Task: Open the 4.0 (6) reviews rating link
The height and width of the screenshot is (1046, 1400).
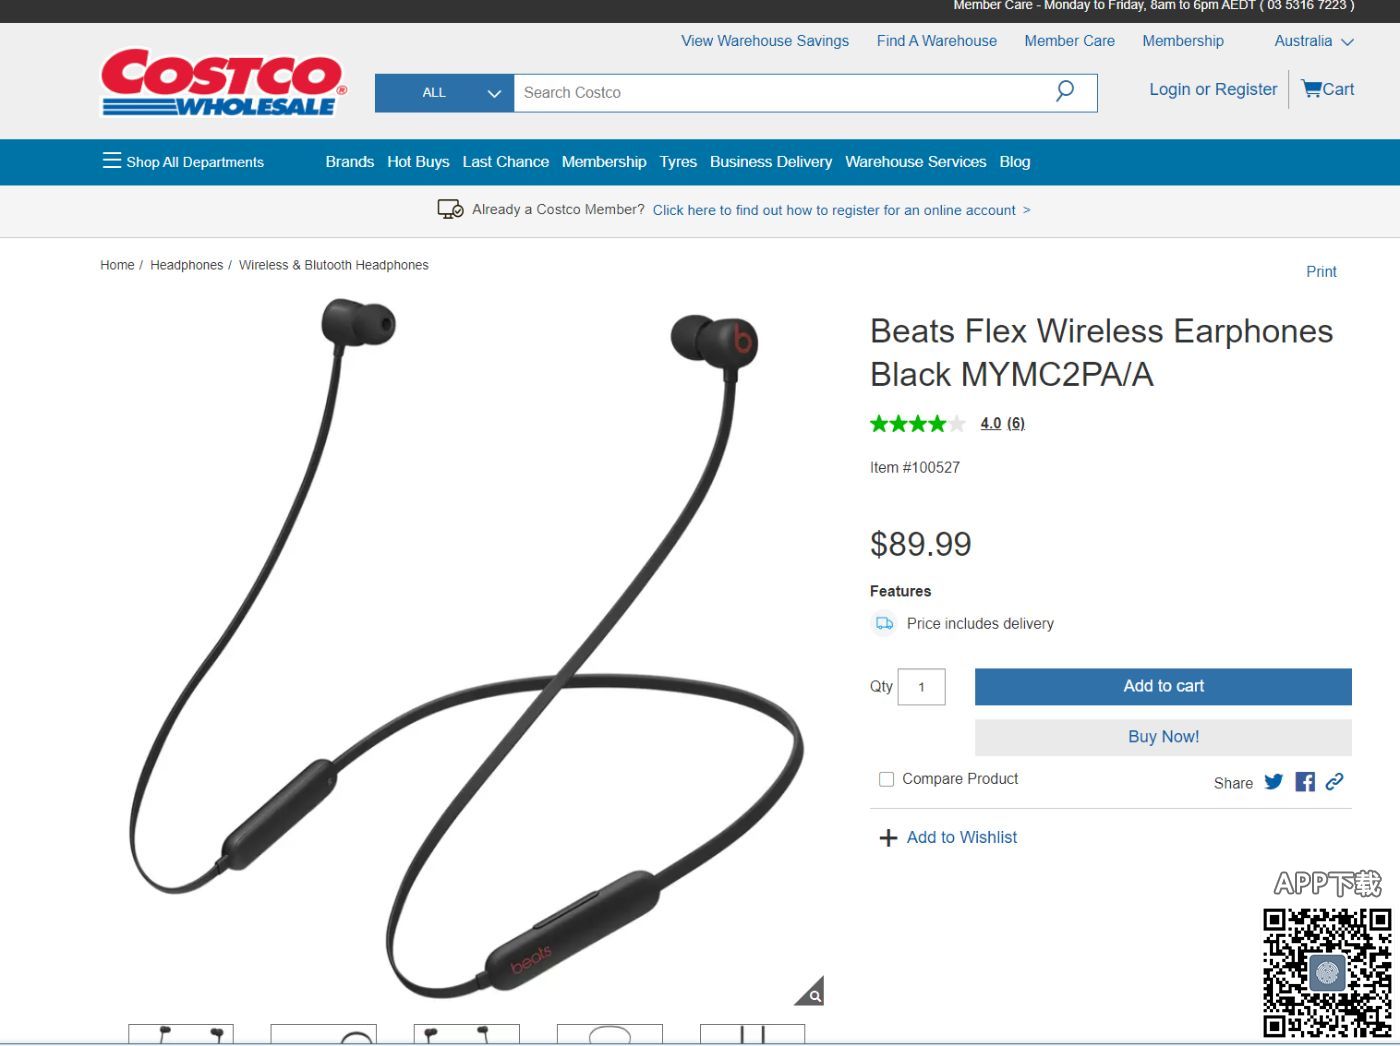Action: [x=1002, y=423]
